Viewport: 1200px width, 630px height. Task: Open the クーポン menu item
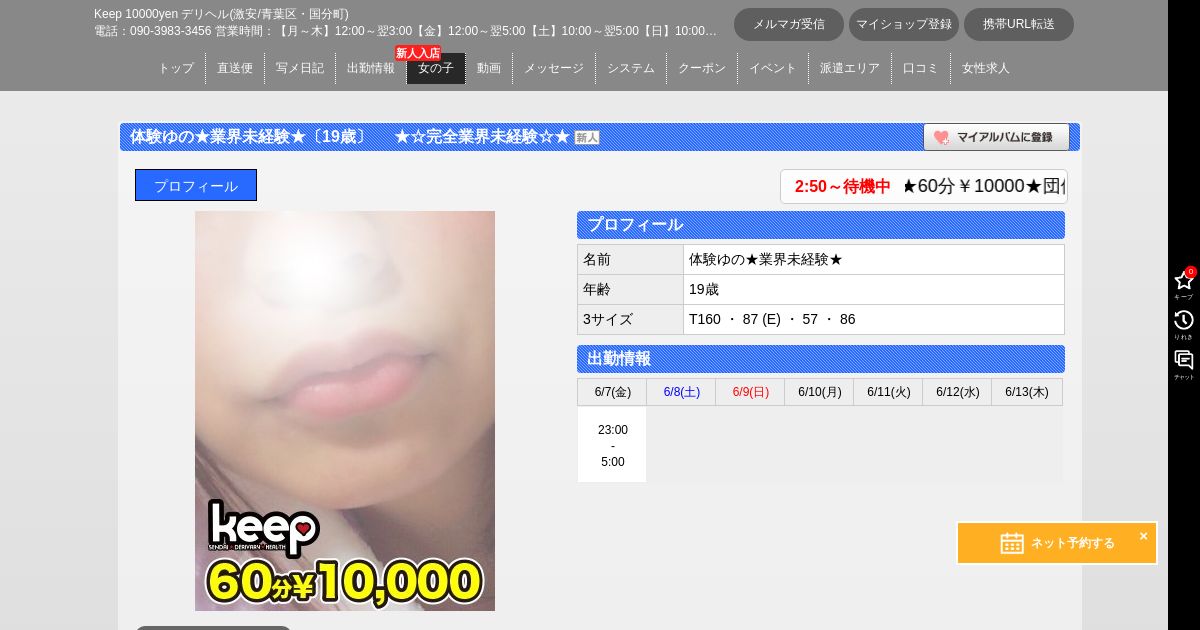click(702, 68)
